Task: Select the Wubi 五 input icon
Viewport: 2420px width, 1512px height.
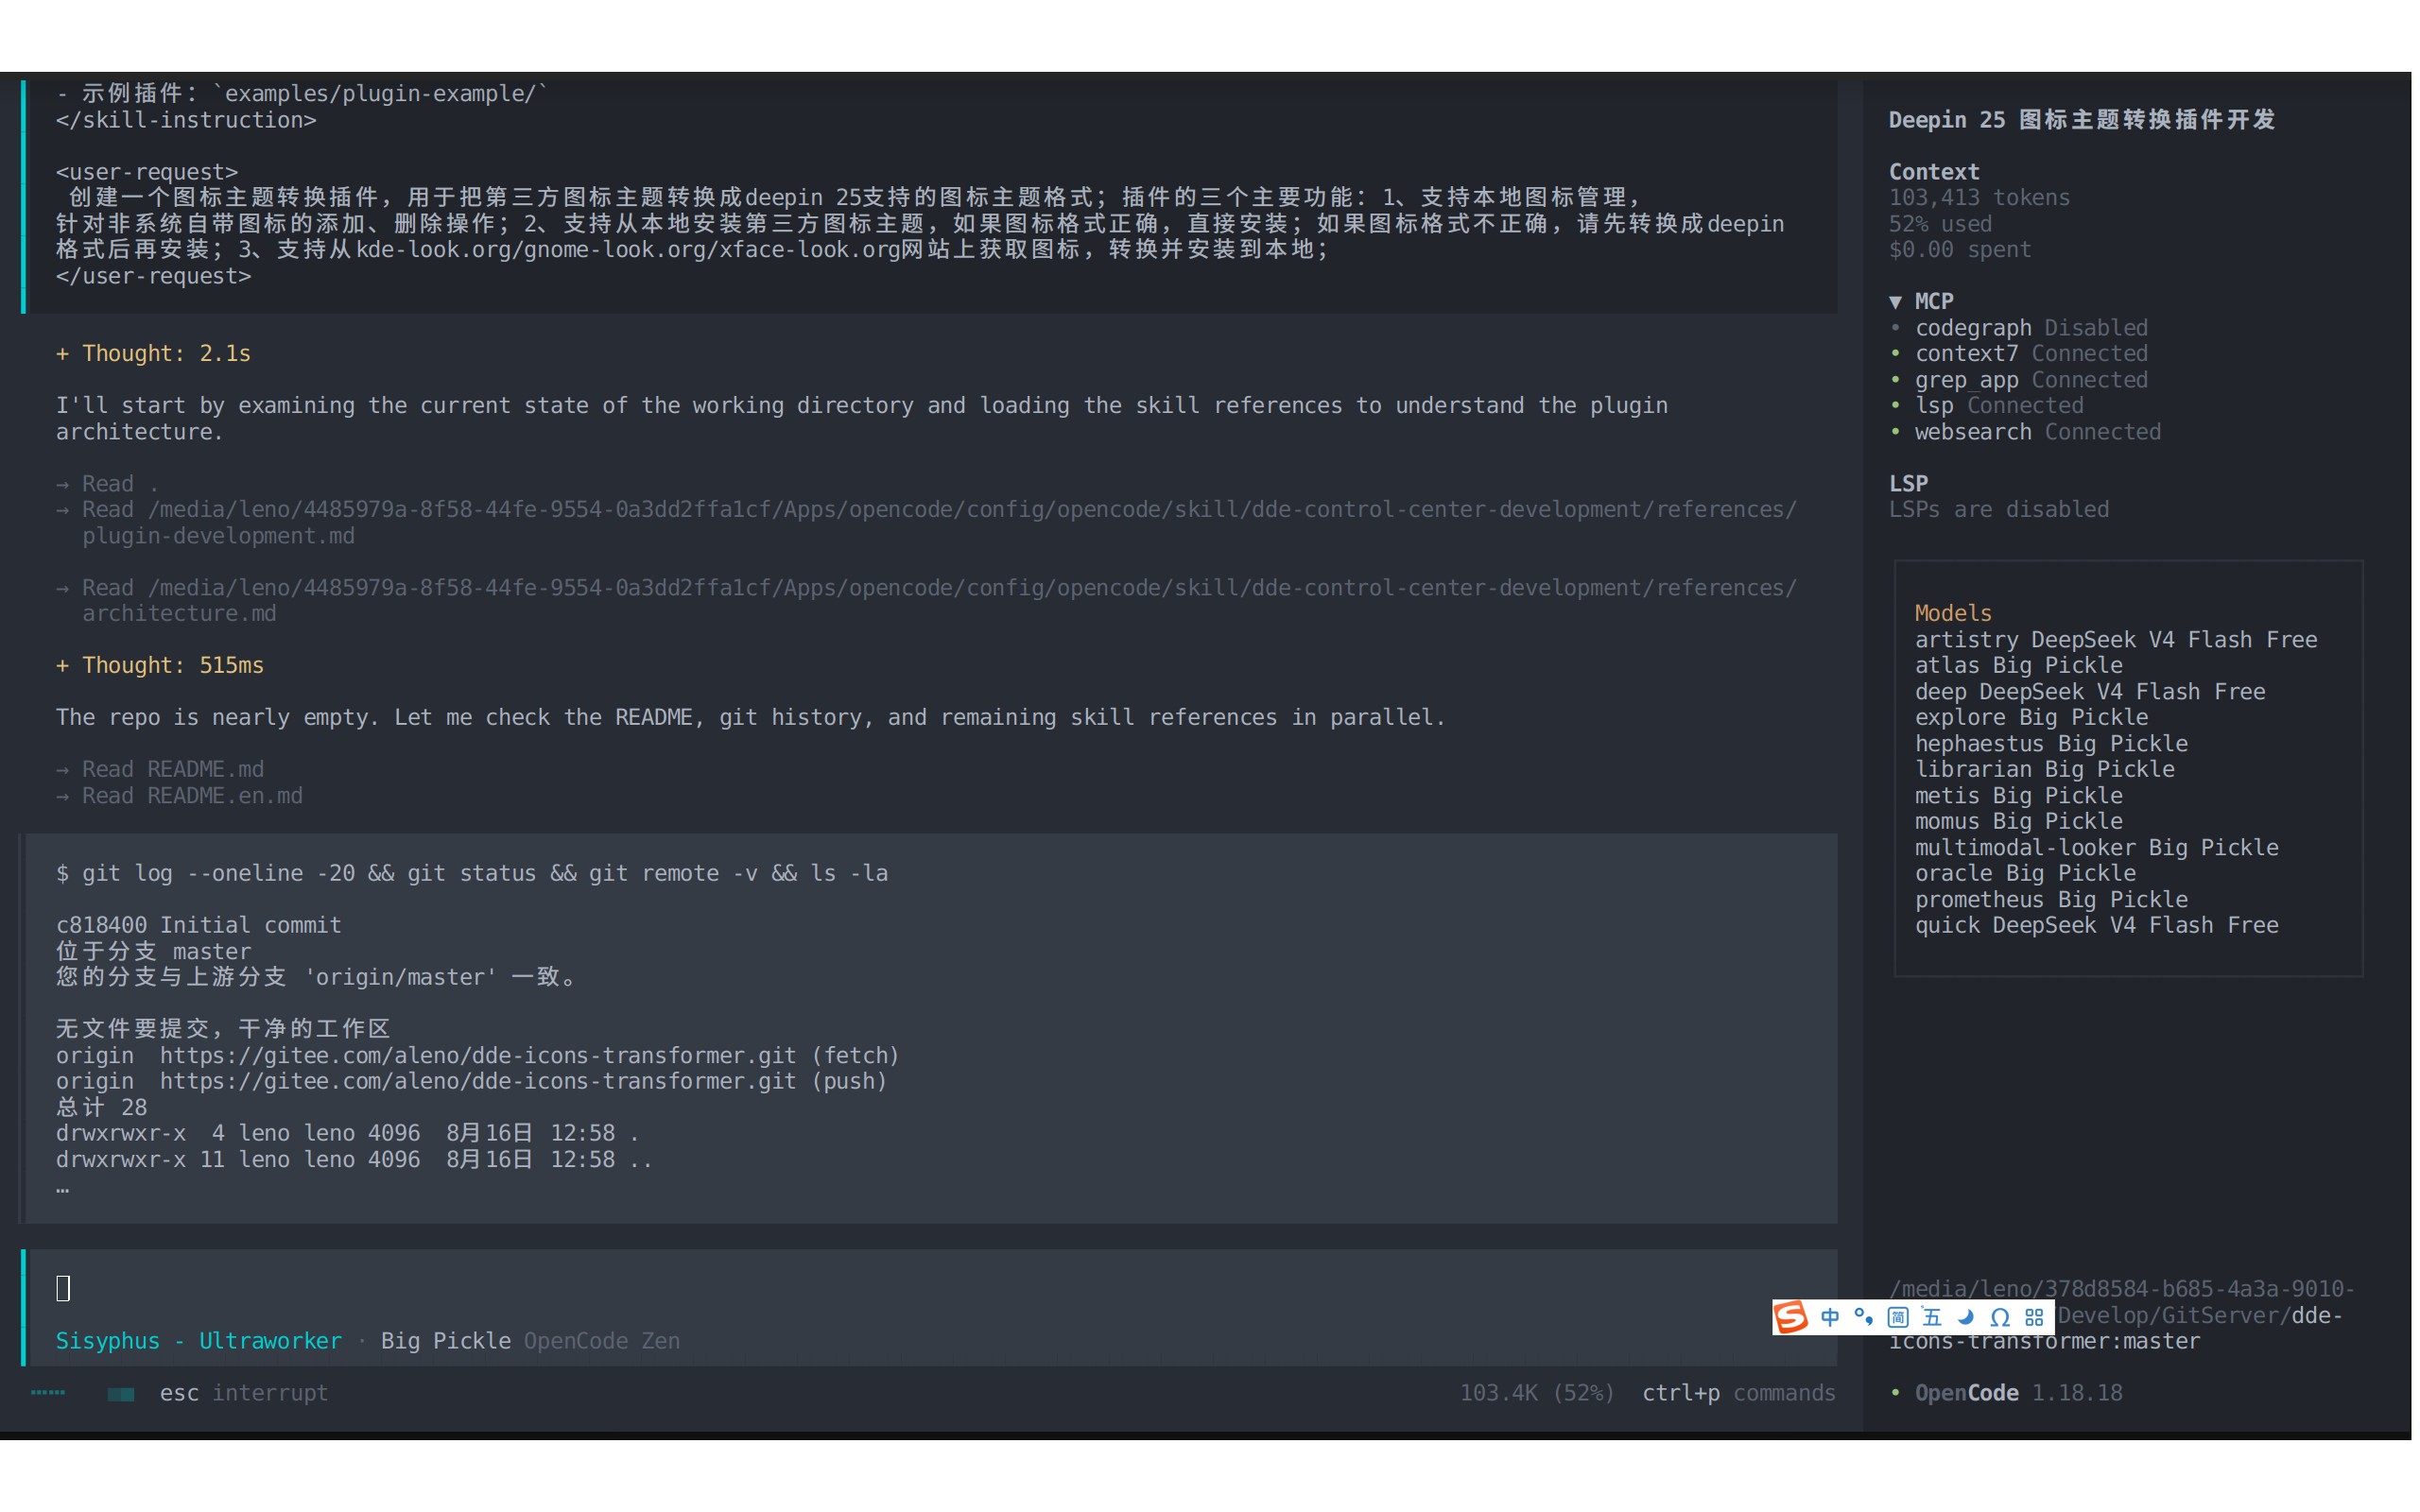Action: pyautogui.click(x=1931, y=1317)
